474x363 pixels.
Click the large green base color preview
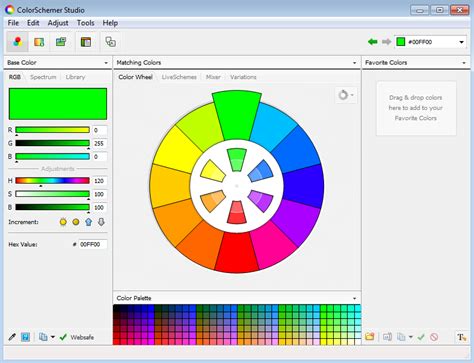point(58,104)
